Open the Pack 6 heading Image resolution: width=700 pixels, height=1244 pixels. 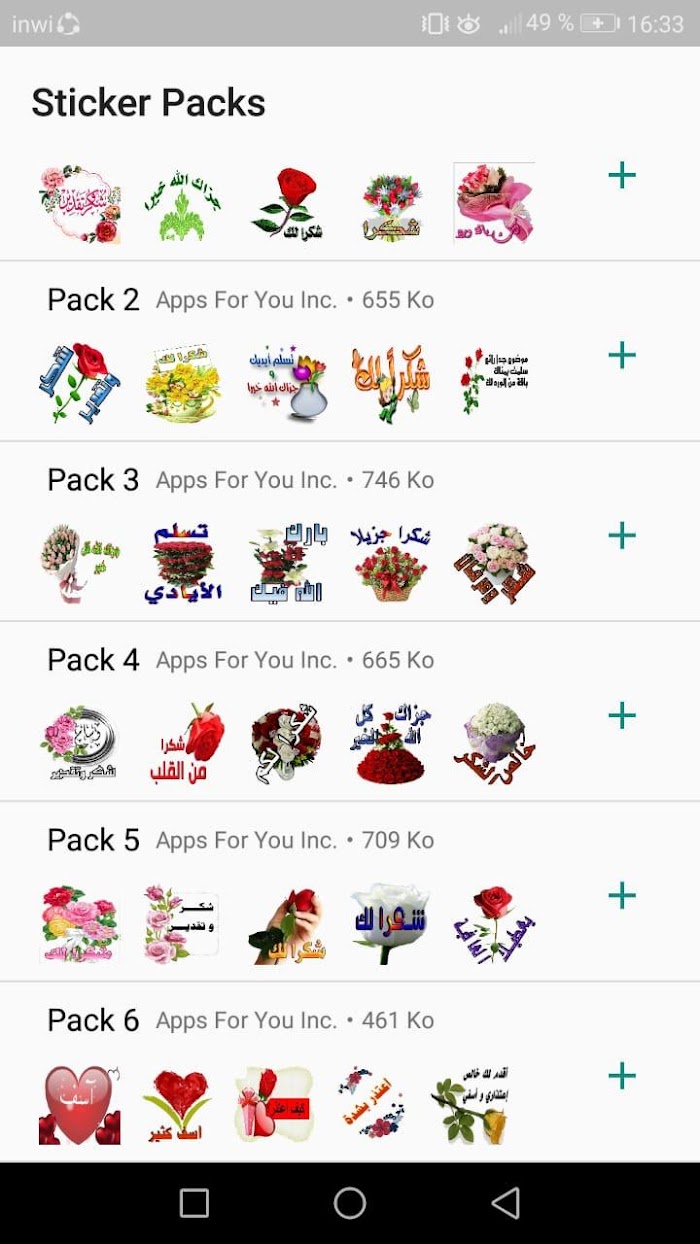[x=93, y=1020]
